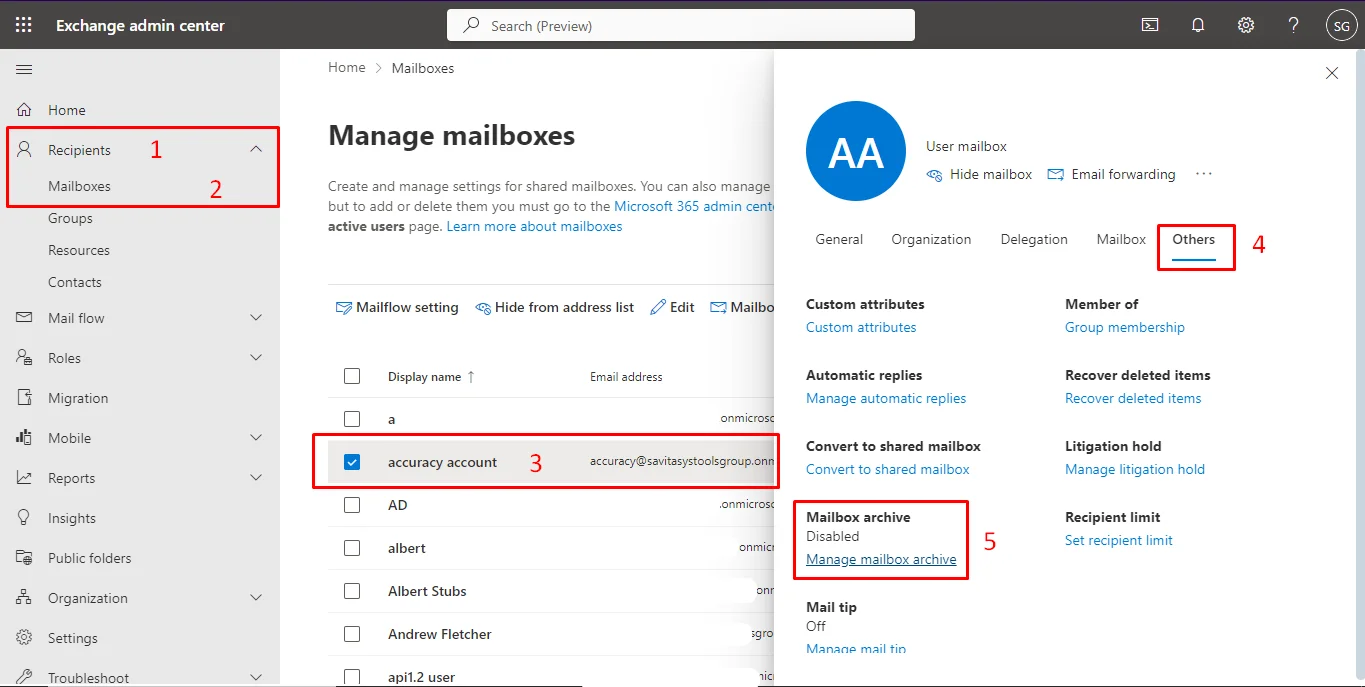Switch to the Delegation tab
Screen dimensions: 1365x687
pos(1034,240)
